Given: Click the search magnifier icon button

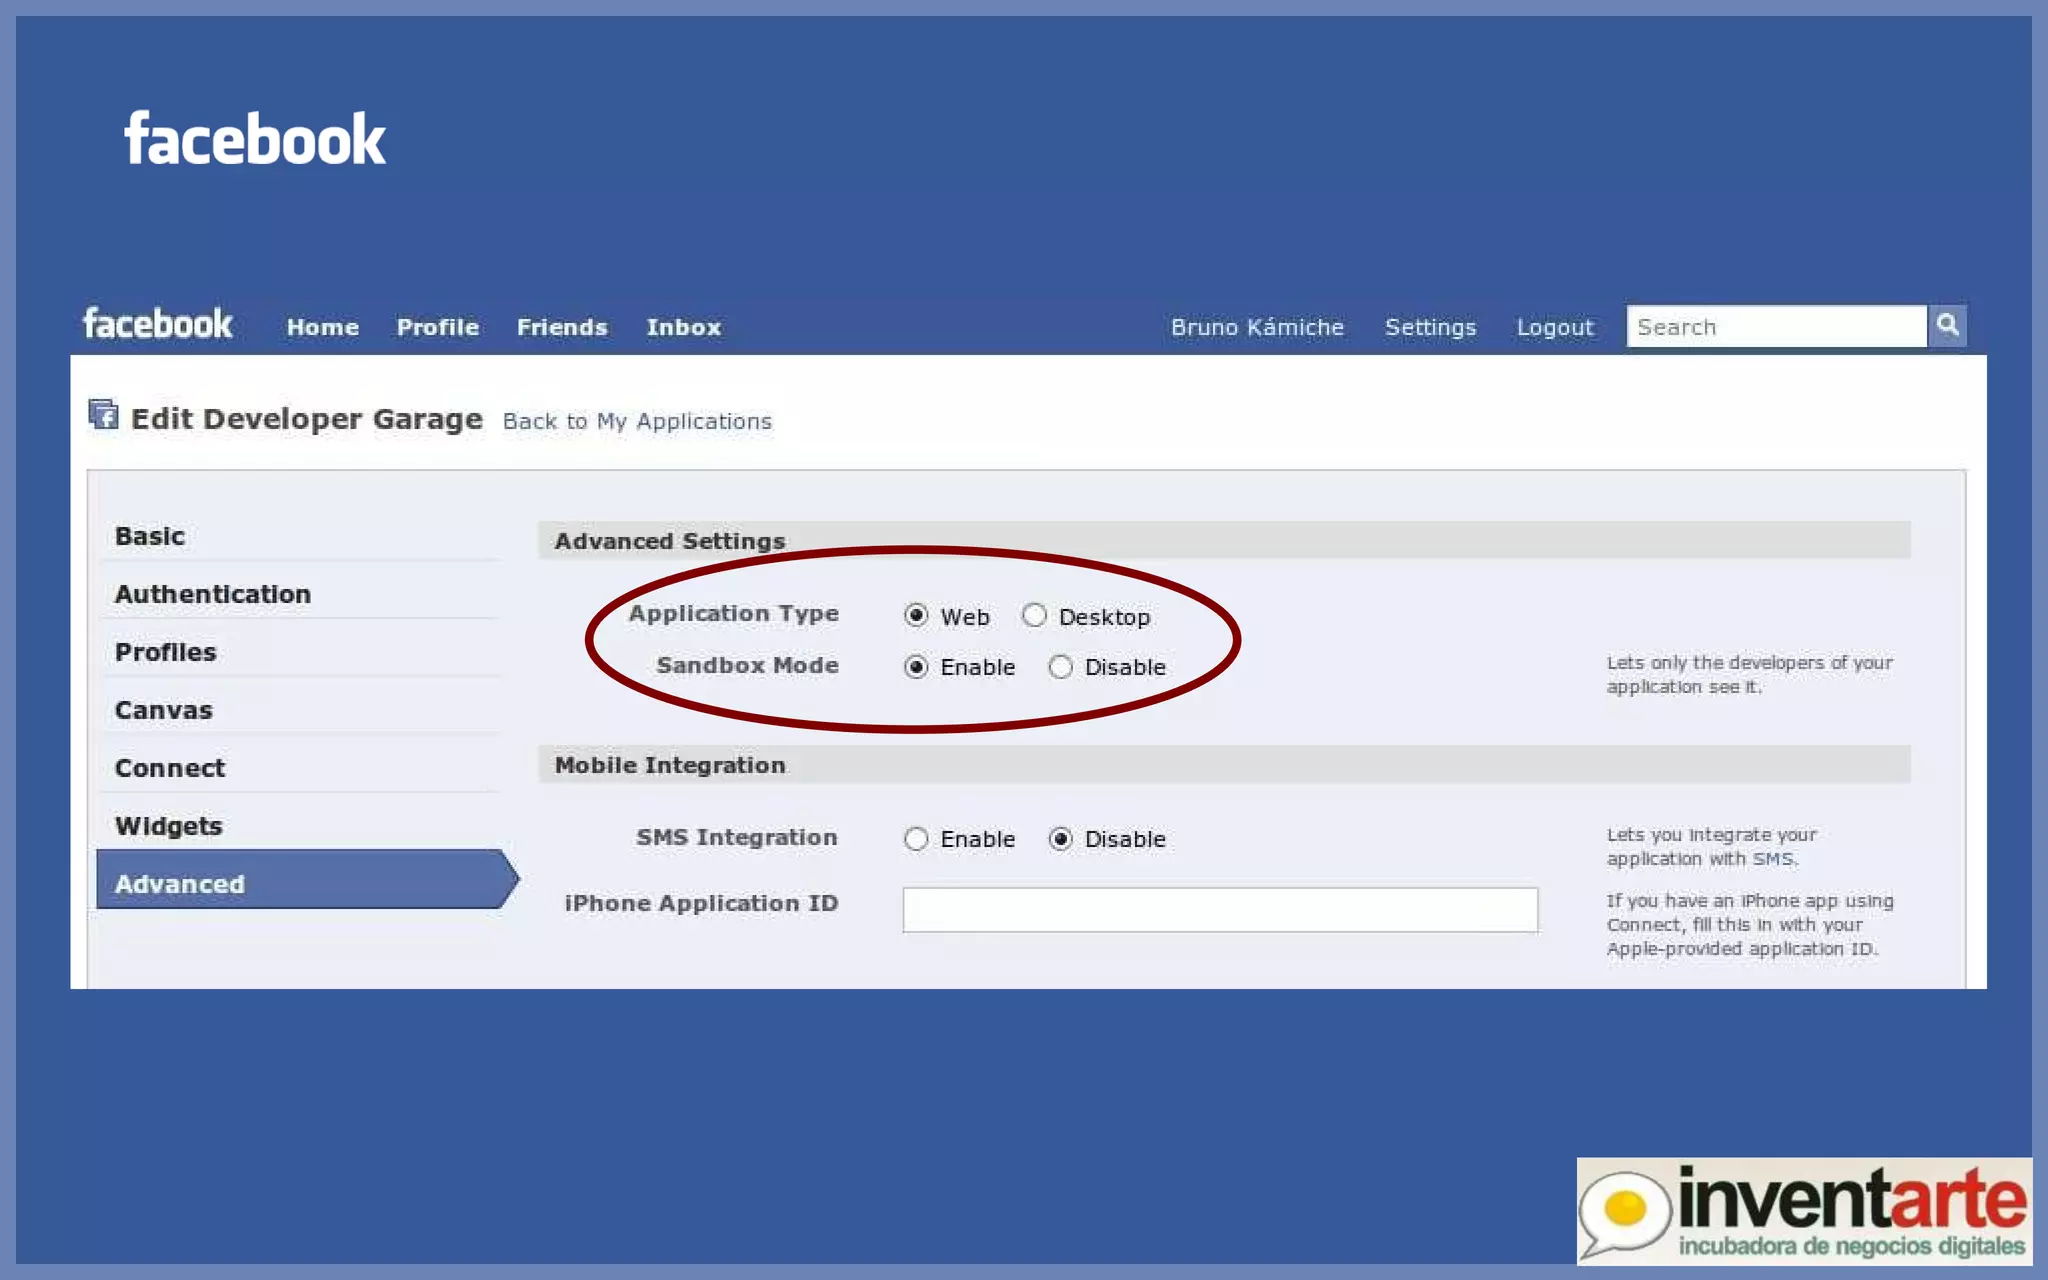Looking at the screenshot, I should tap(1946, 325).
